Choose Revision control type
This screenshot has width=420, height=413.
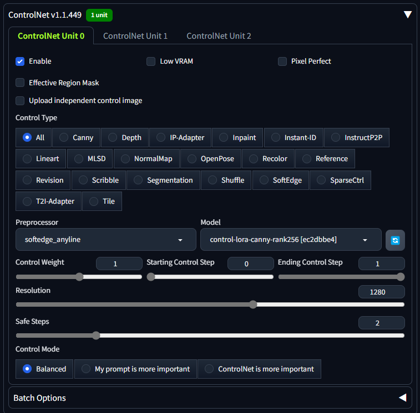43,180
